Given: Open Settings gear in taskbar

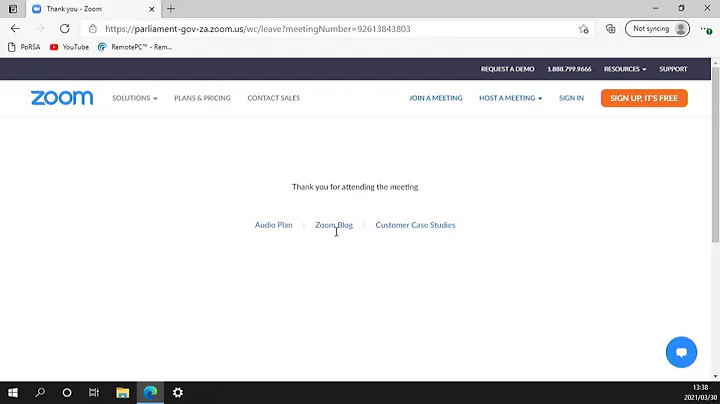Looking at the screenshot, I should (178, 393).
